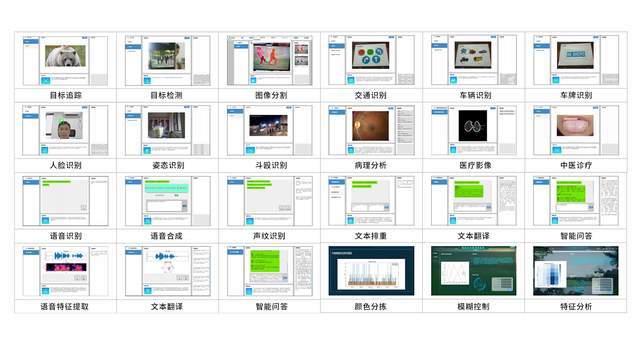This screenshot has height=360, width=640.
Task: Select the 颜色分拣 caption
Action: click(370, 307)
